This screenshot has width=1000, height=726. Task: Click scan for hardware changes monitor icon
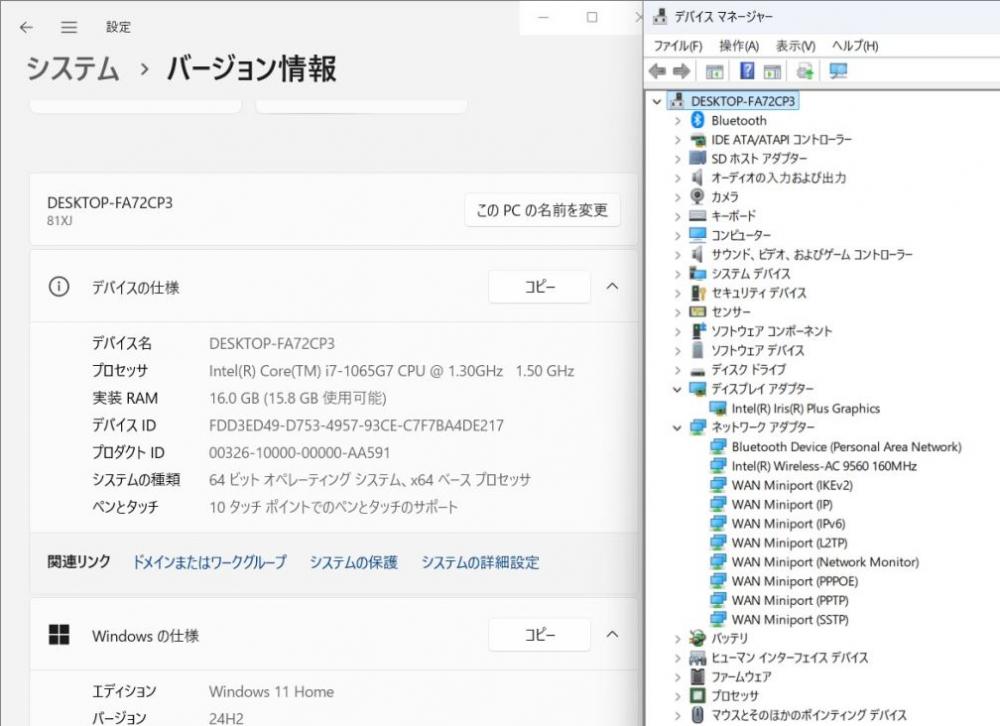[x=838, y=71]
